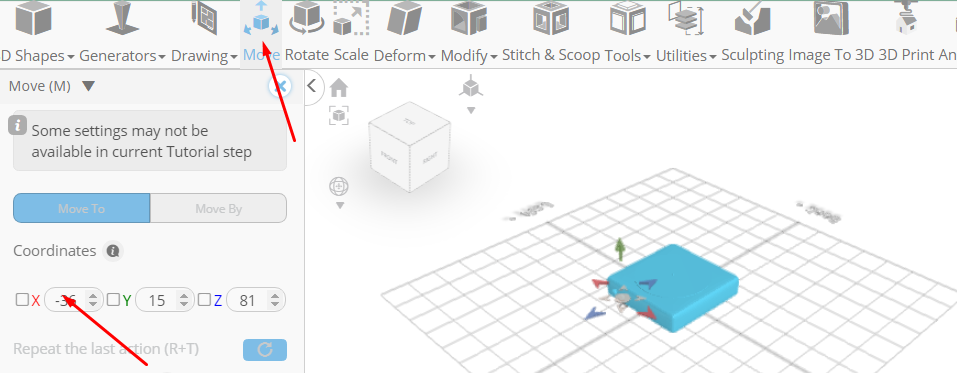Select the Scale tool icon
This screenshot has width=957, height=373.
coord(350,18)
